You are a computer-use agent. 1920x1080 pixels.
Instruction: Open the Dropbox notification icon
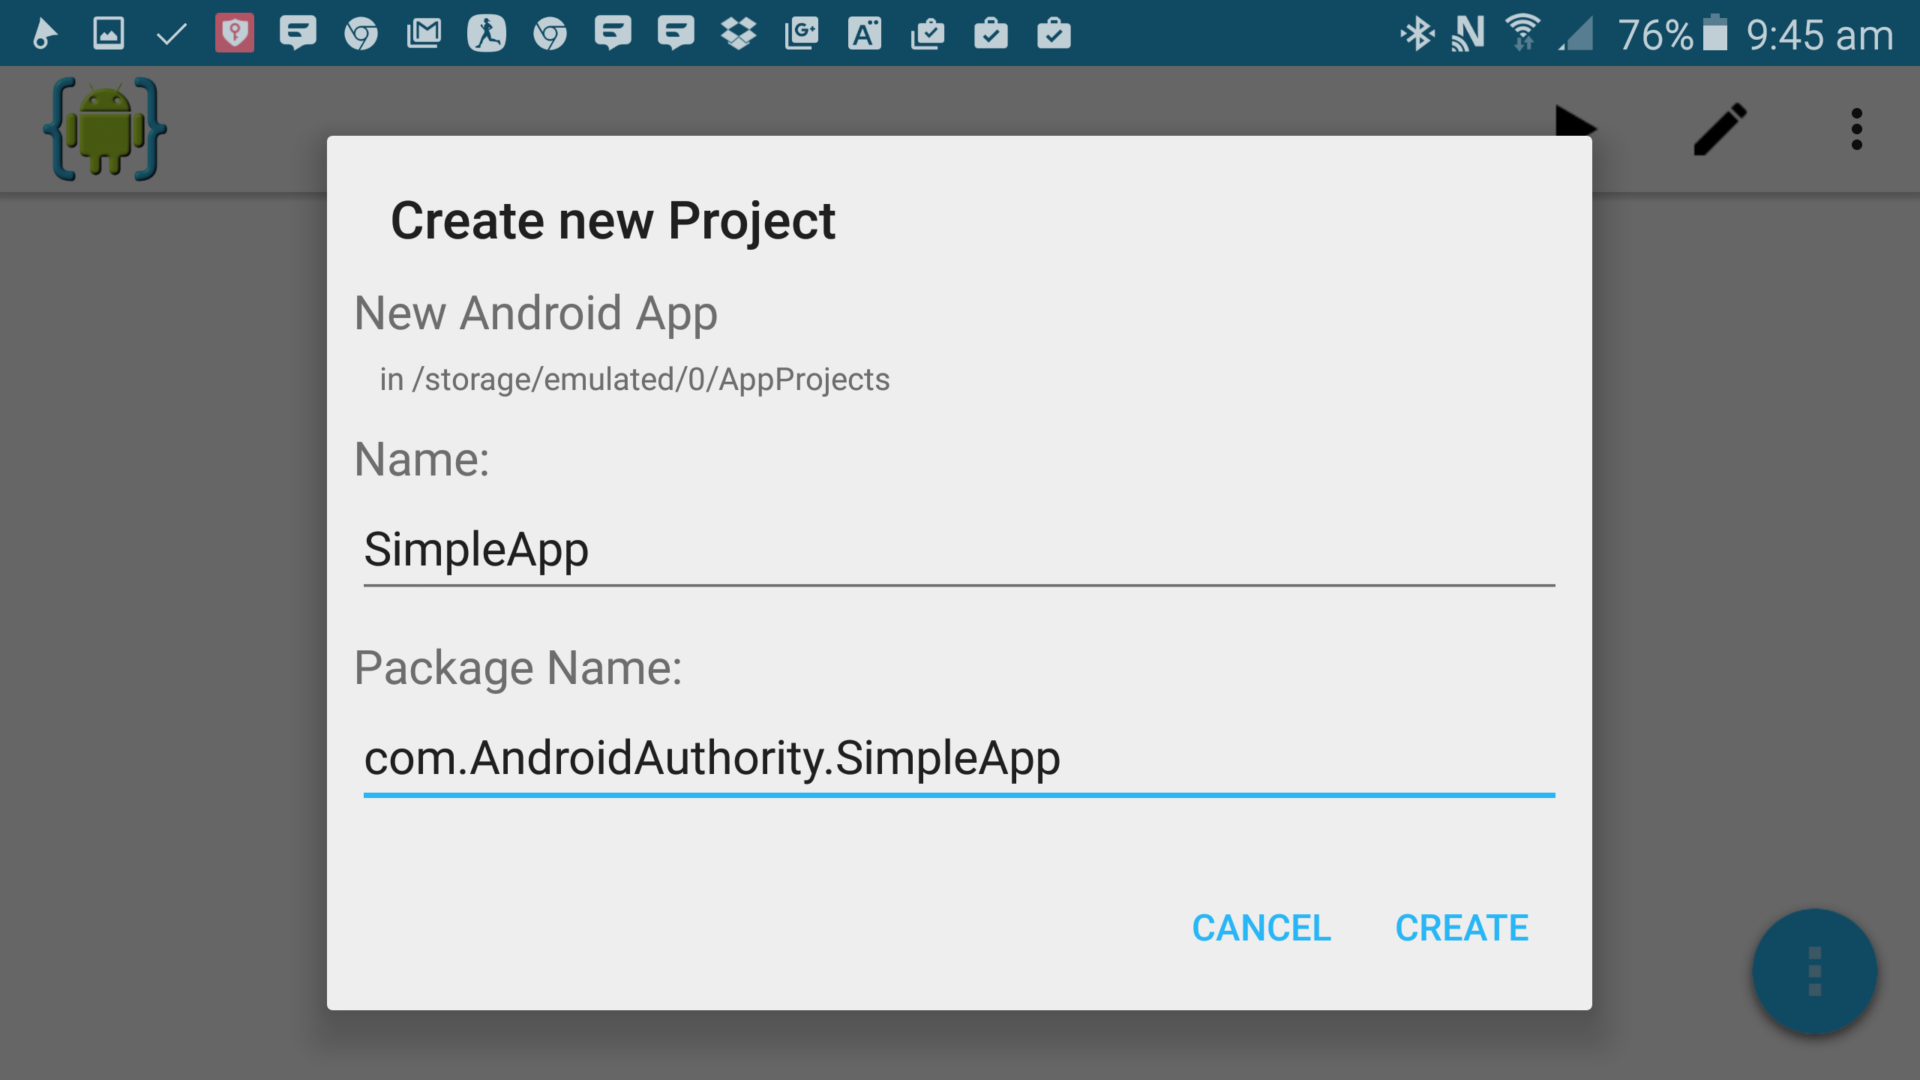tap(740, 33)
